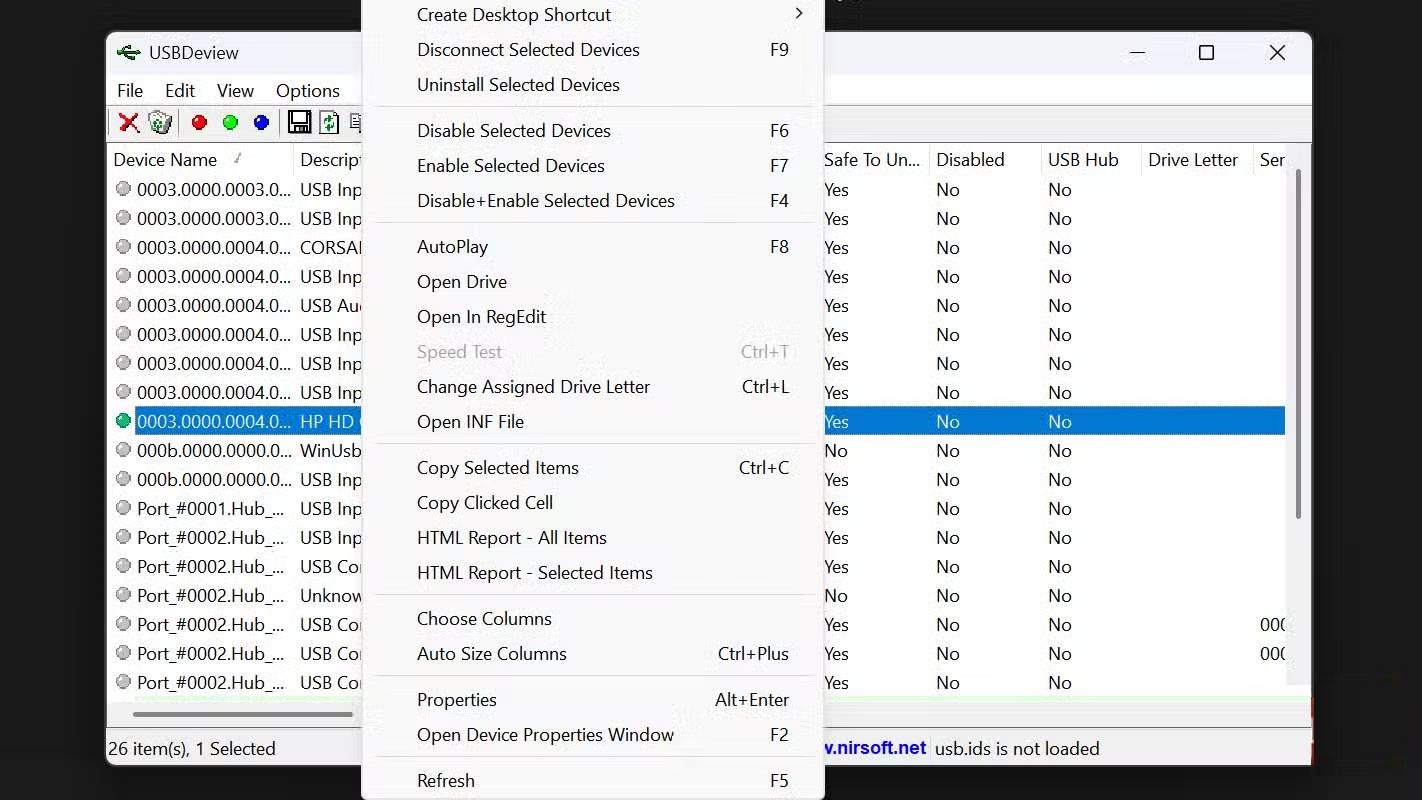Select Copy Clicked Cell
The image size is (1422, 800).
(593, 503)
